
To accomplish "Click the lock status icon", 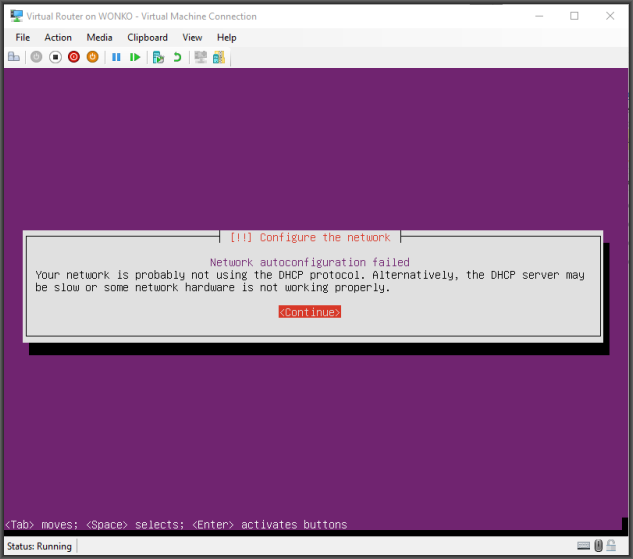I will point(611,546).
